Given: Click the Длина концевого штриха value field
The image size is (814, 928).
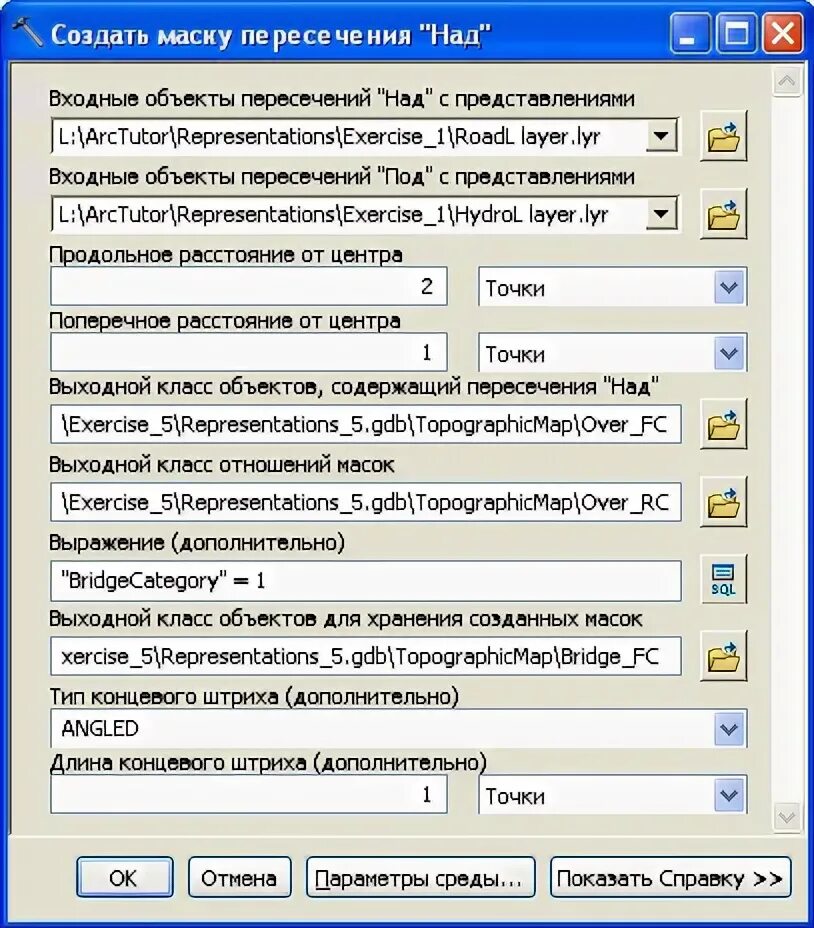Looking at the screenshot, I should pos(249,795).
